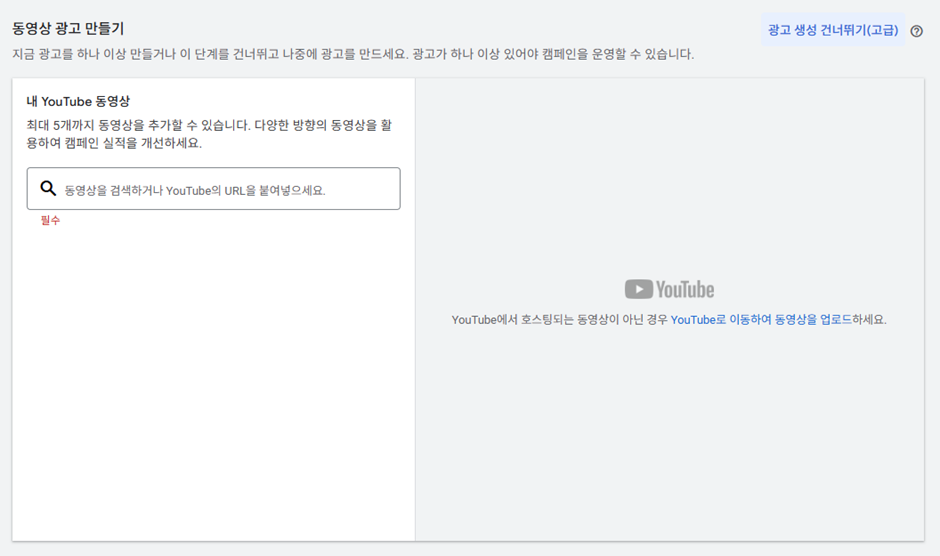Image resolution: width=940 pixels, height=556 pixels.
Task: Click the '동영상 광고 만들기' heading
Action: (68, 28)
